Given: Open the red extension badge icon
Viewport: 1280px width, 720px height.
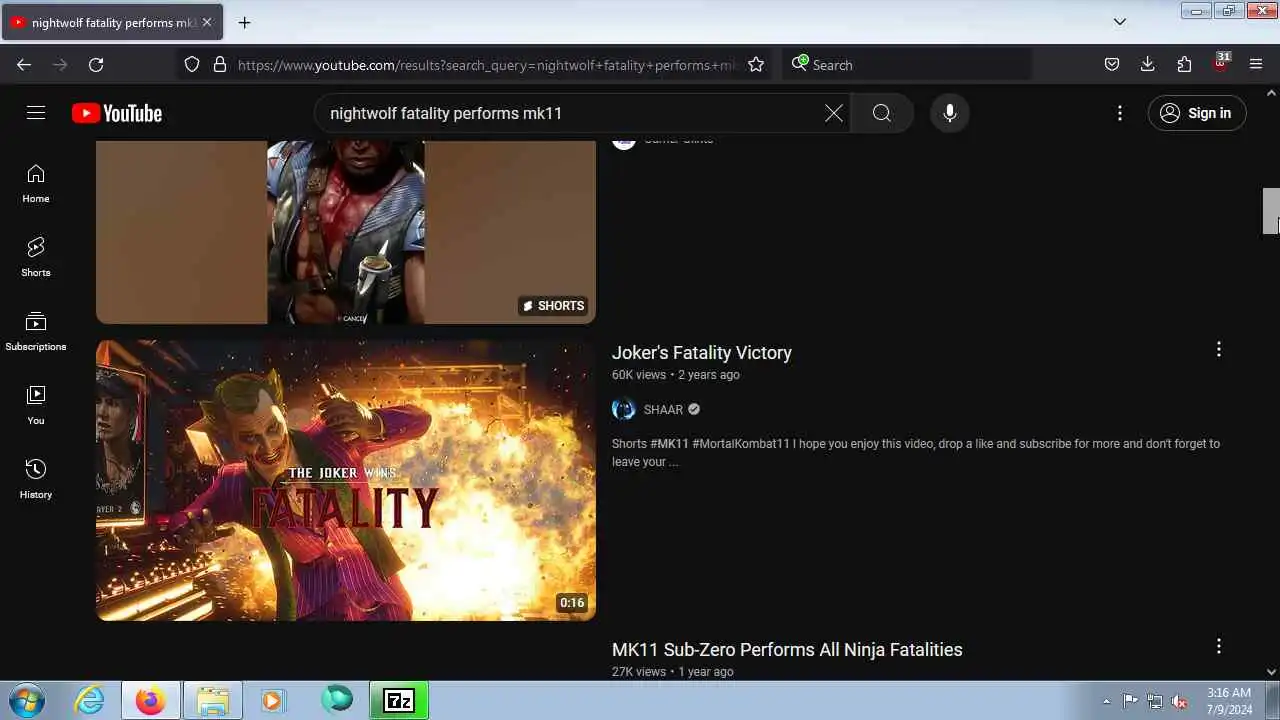Looking at the screenshot, I should pyautogui.click(x=1221, y=63).
